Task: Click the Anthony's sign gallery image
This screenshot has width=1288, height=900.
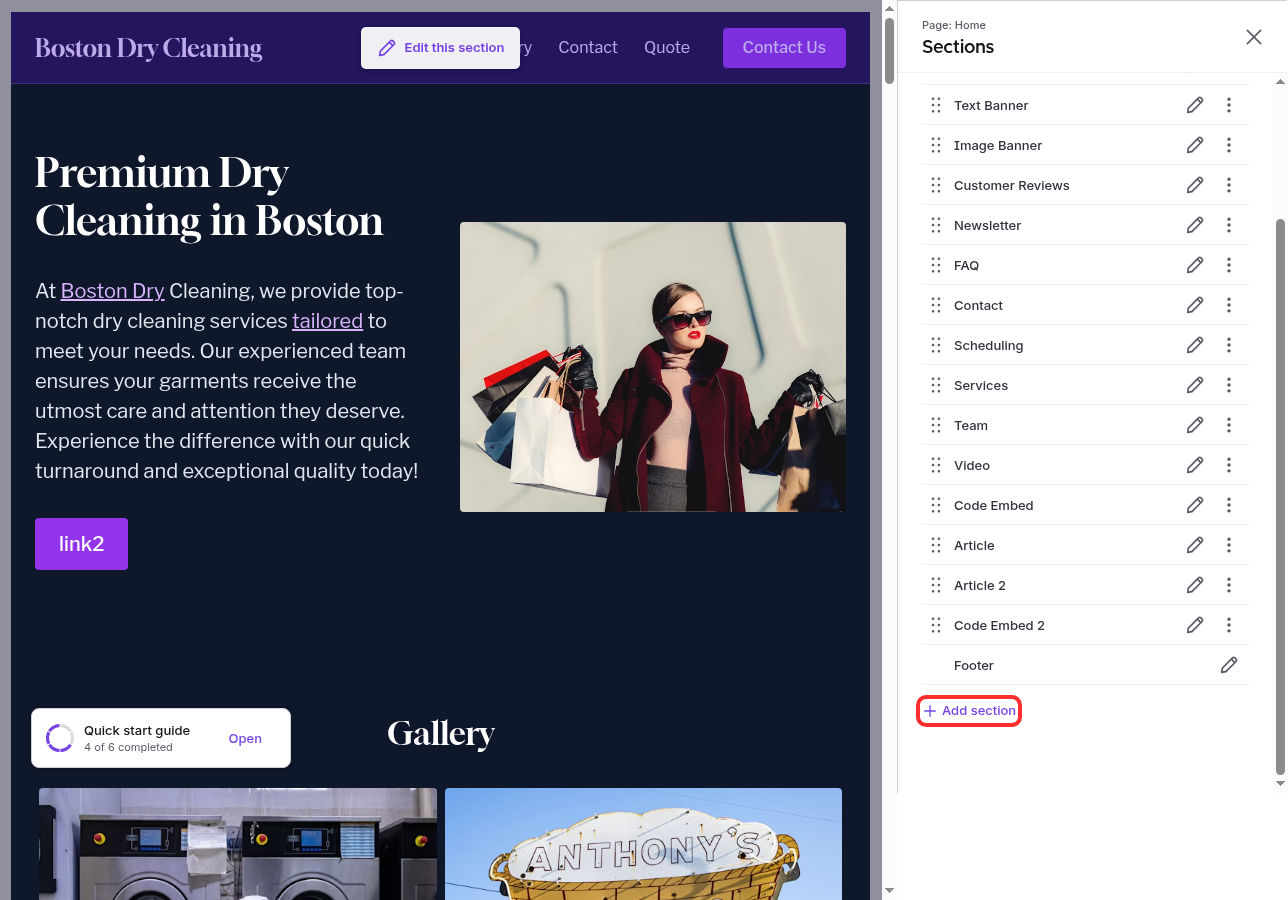Action: pos(643,844)
